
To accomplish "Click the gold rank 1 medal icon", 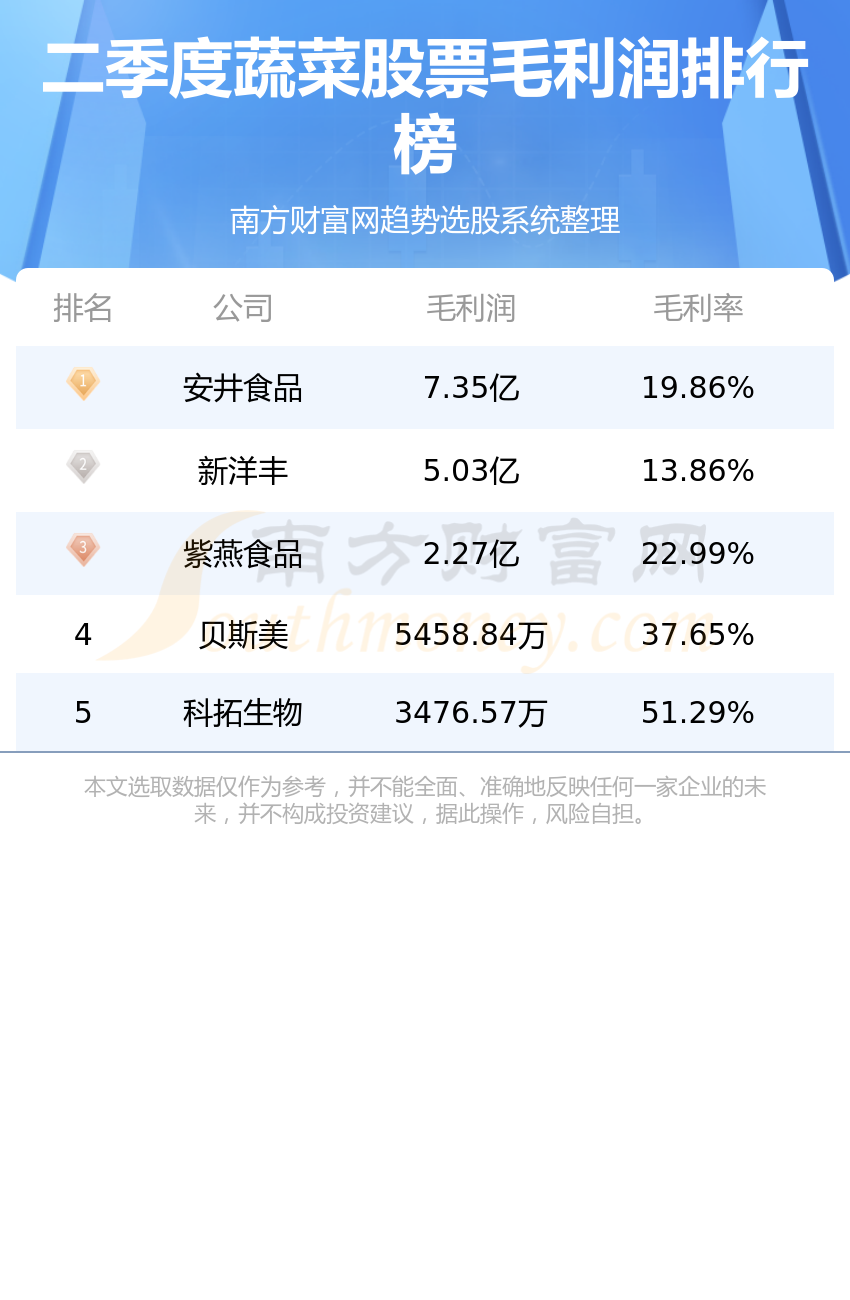I will 83,384.
